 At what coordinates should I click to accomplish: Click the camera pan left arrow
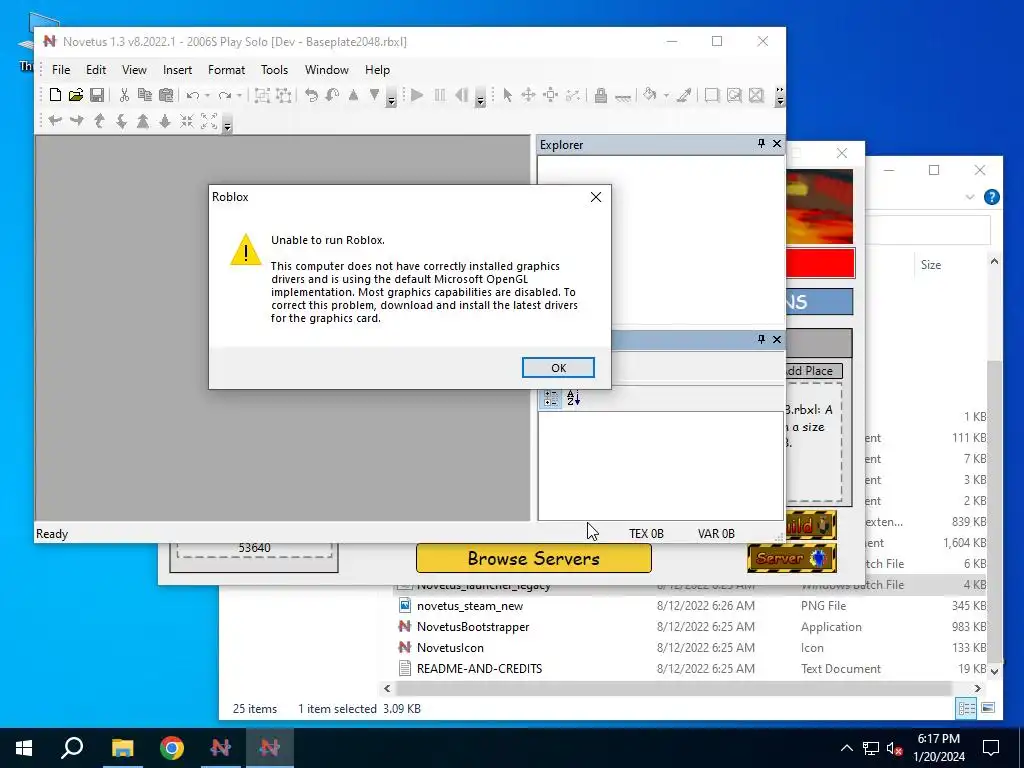56,121
